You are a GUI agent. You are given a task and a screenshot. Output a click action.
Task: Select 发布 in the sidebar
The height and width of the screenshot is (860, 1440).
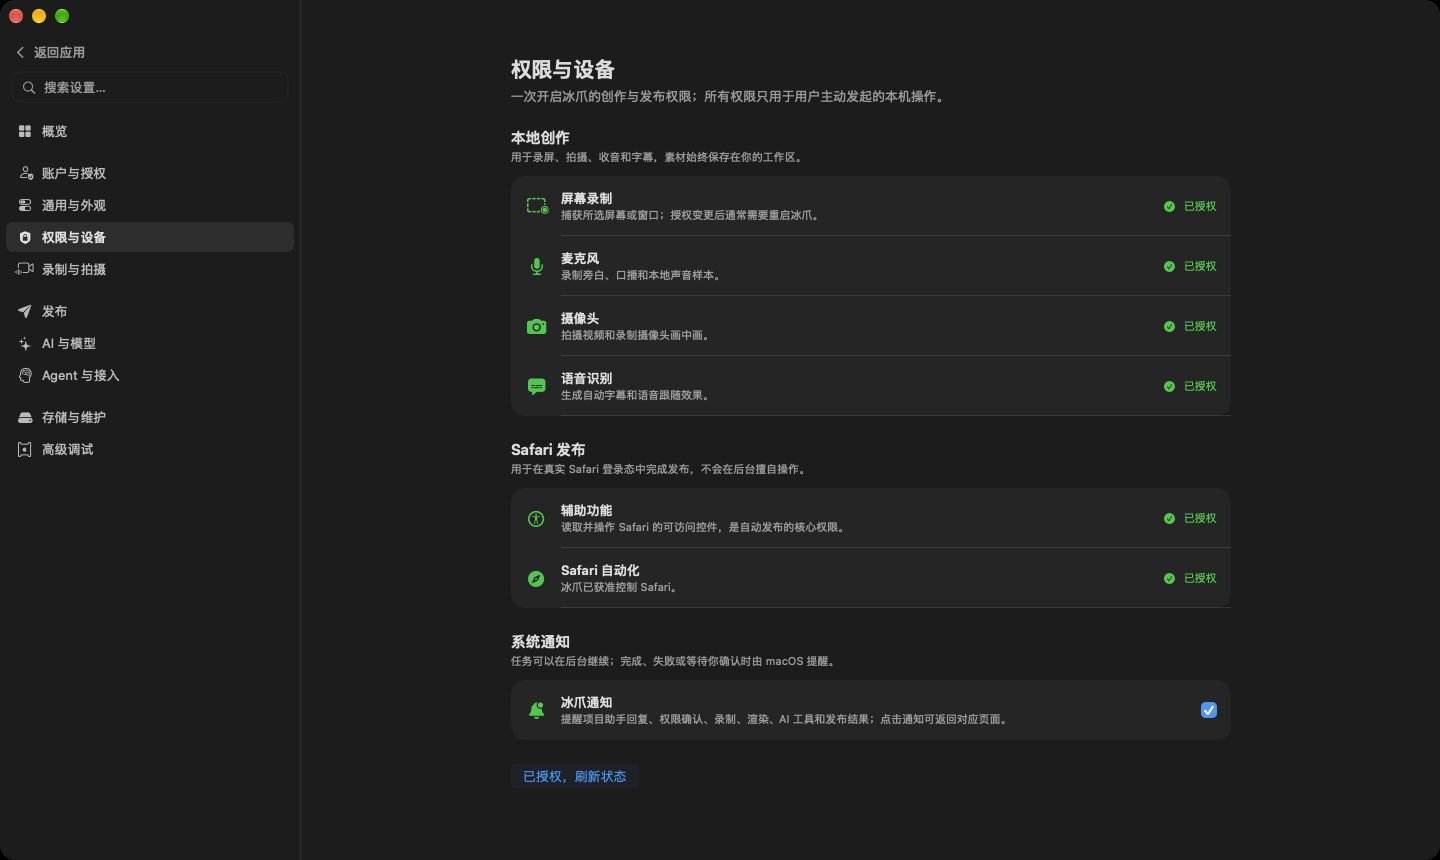tap(150, 311)
